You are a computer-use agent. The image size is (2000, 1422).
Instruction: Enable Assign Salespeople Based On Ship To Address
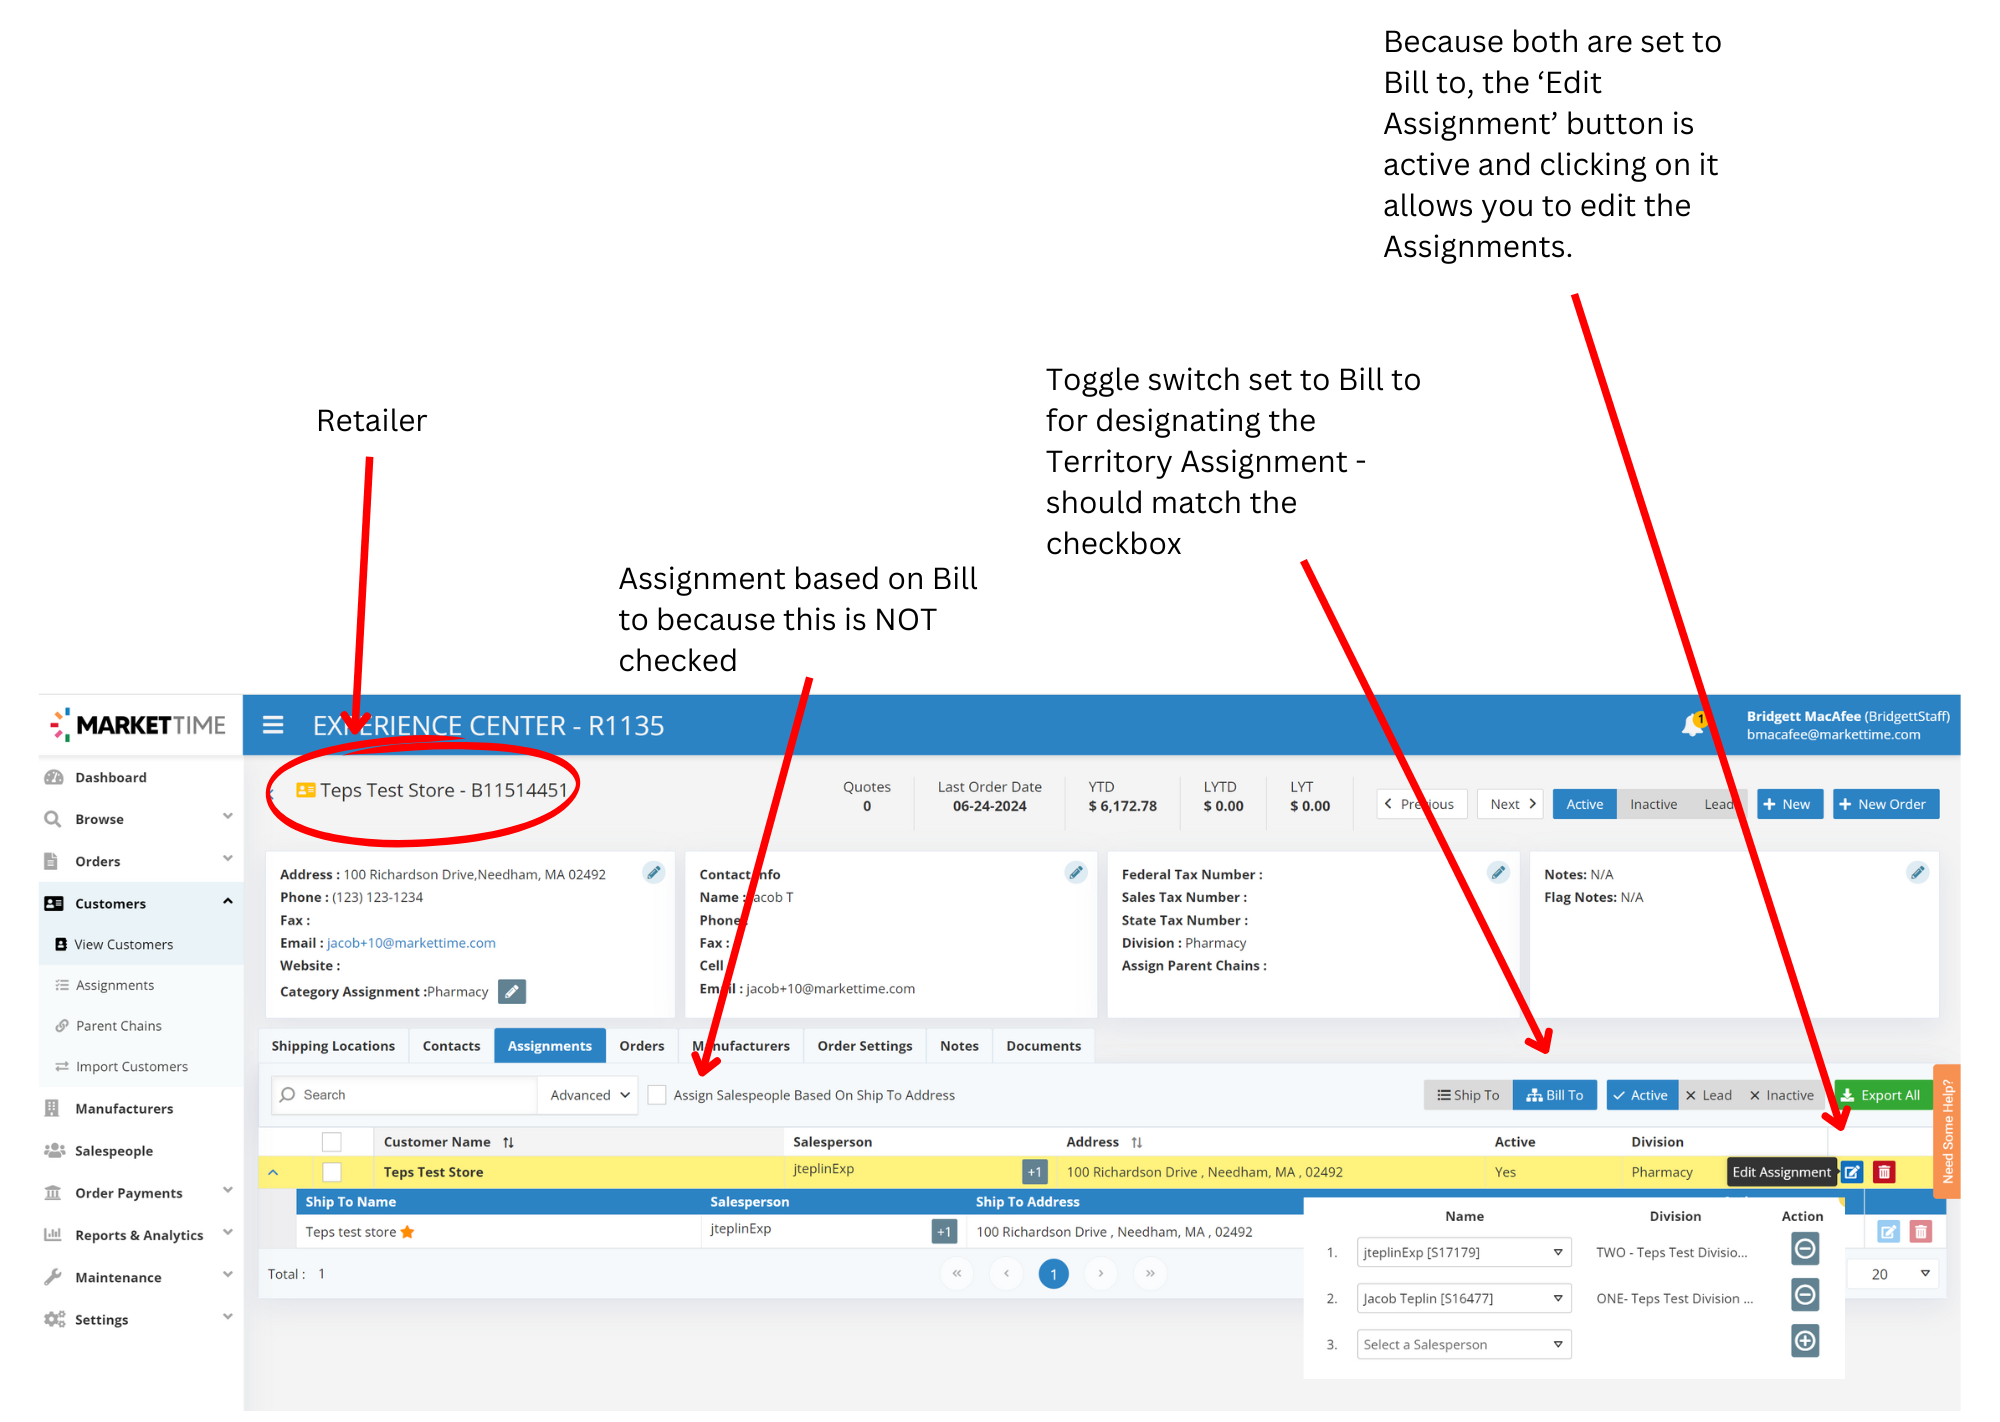point(657,1095)
